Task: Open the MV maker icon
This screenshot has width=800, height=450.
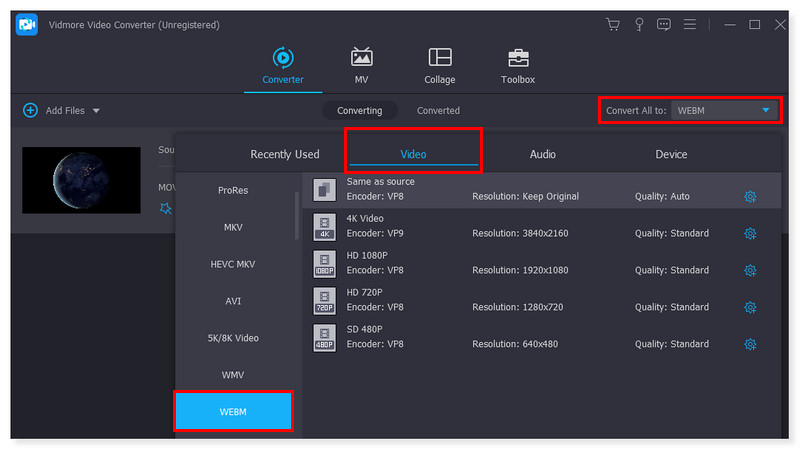Action: (361, 58)
